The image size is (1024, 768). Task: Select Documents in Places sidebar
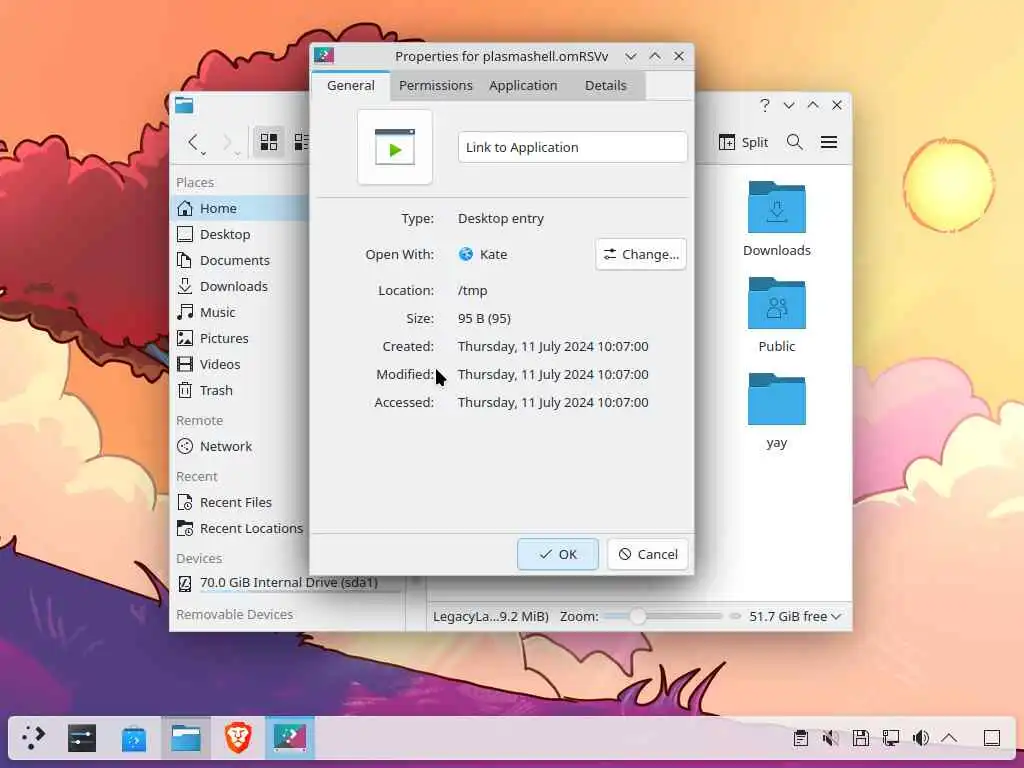tap(239, 260)
